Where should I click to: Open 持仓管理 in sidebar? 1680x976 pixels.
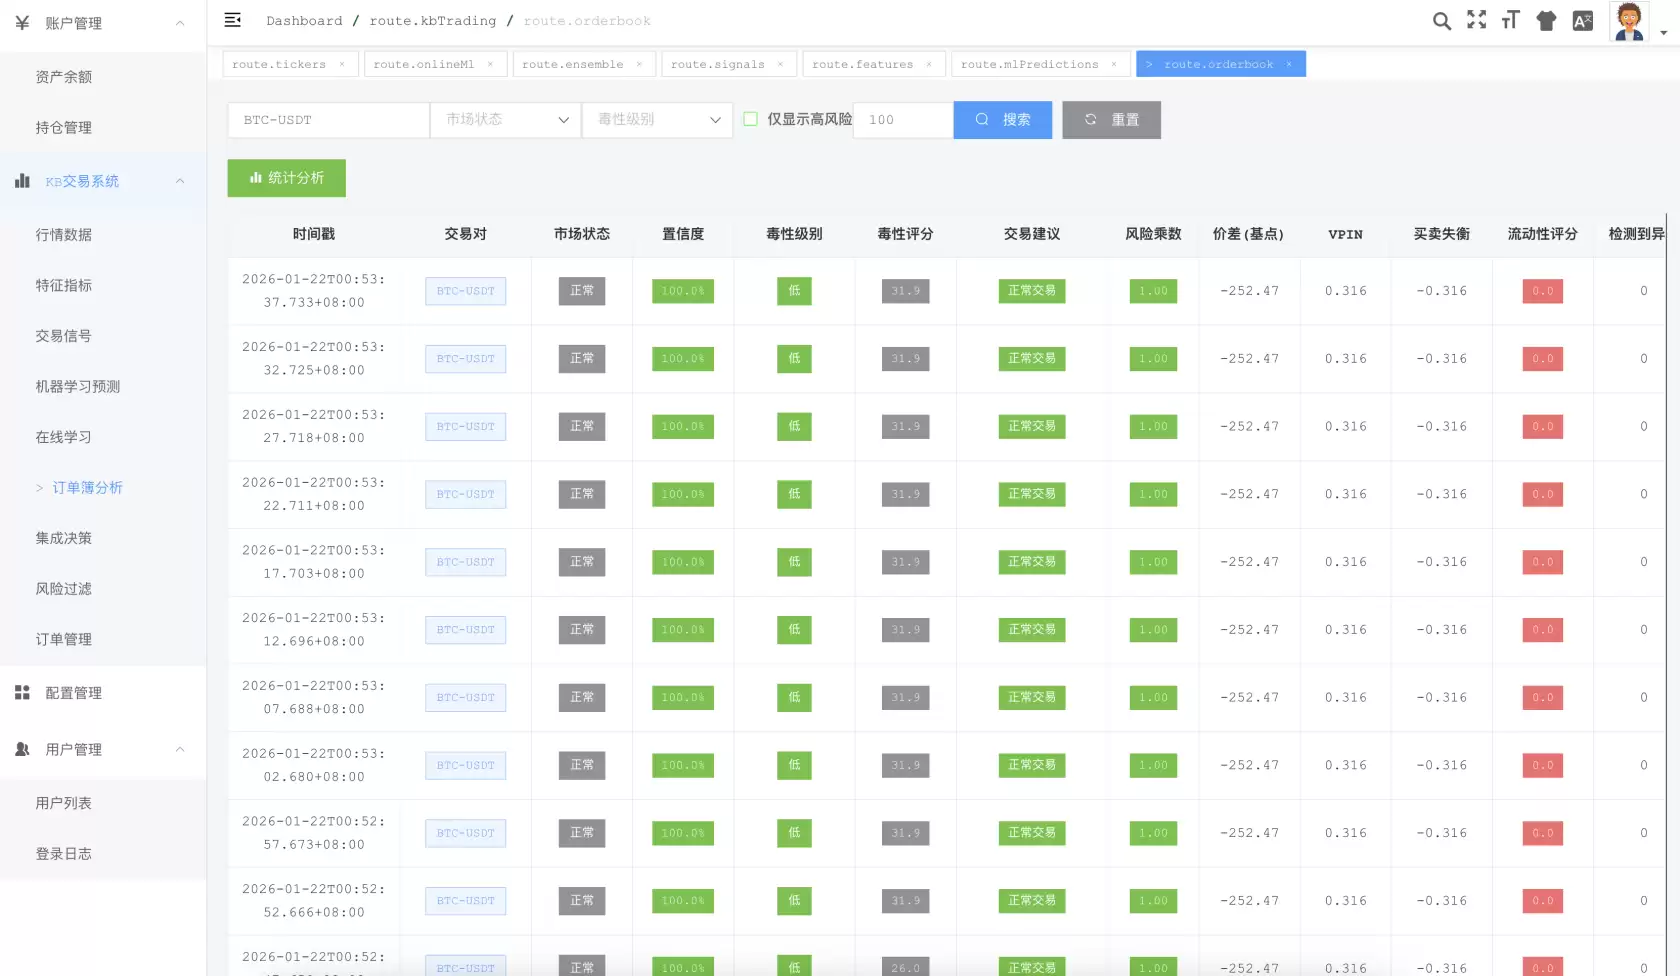[103, 128]
